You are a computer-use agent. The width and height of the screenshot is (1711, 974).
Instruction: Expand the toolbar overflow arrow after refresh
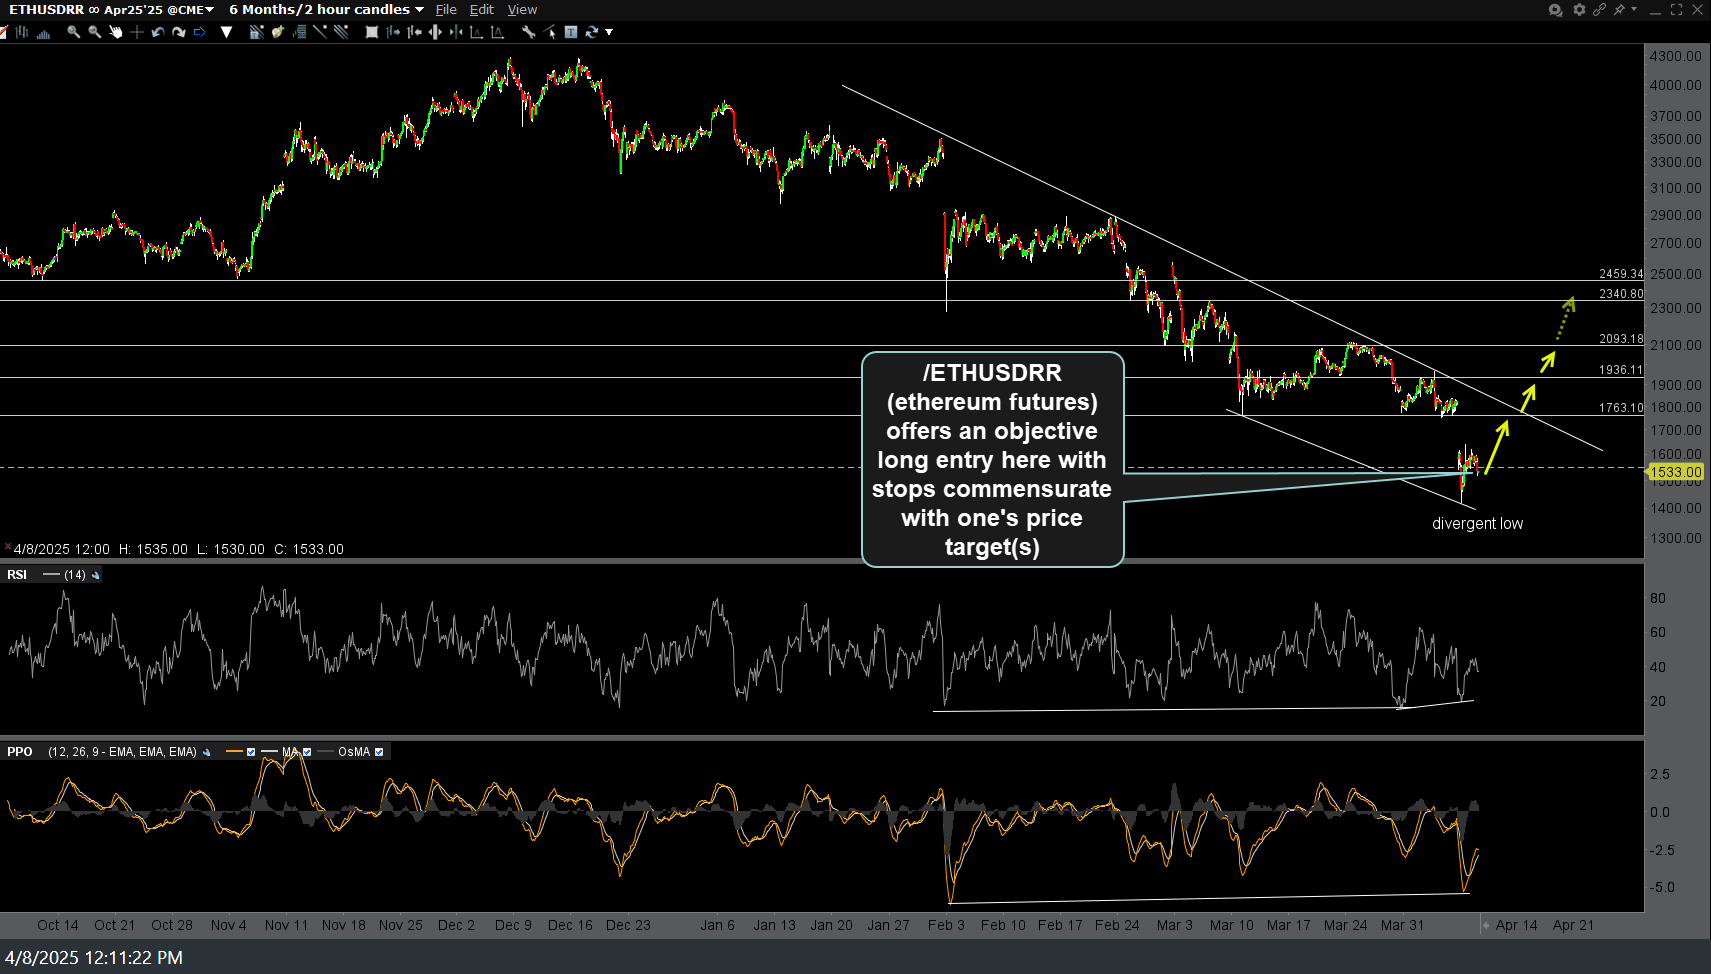click(x=609, y=32)
